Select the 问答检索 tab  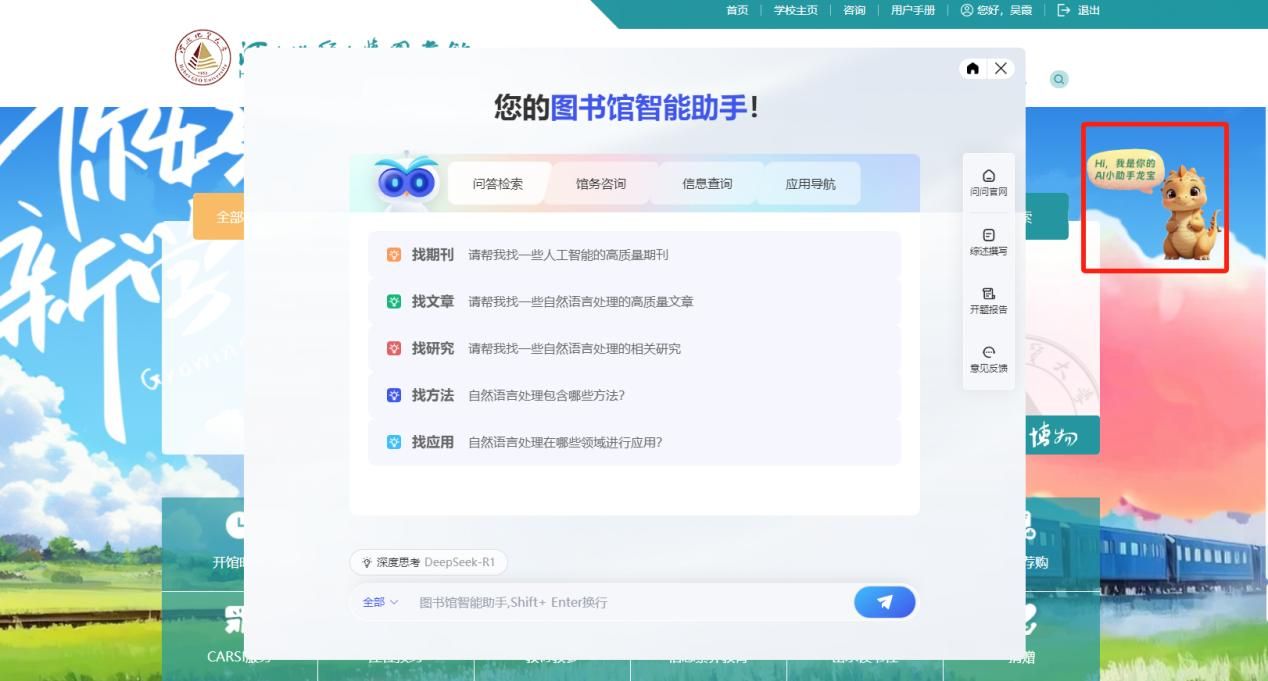(498, 184)
